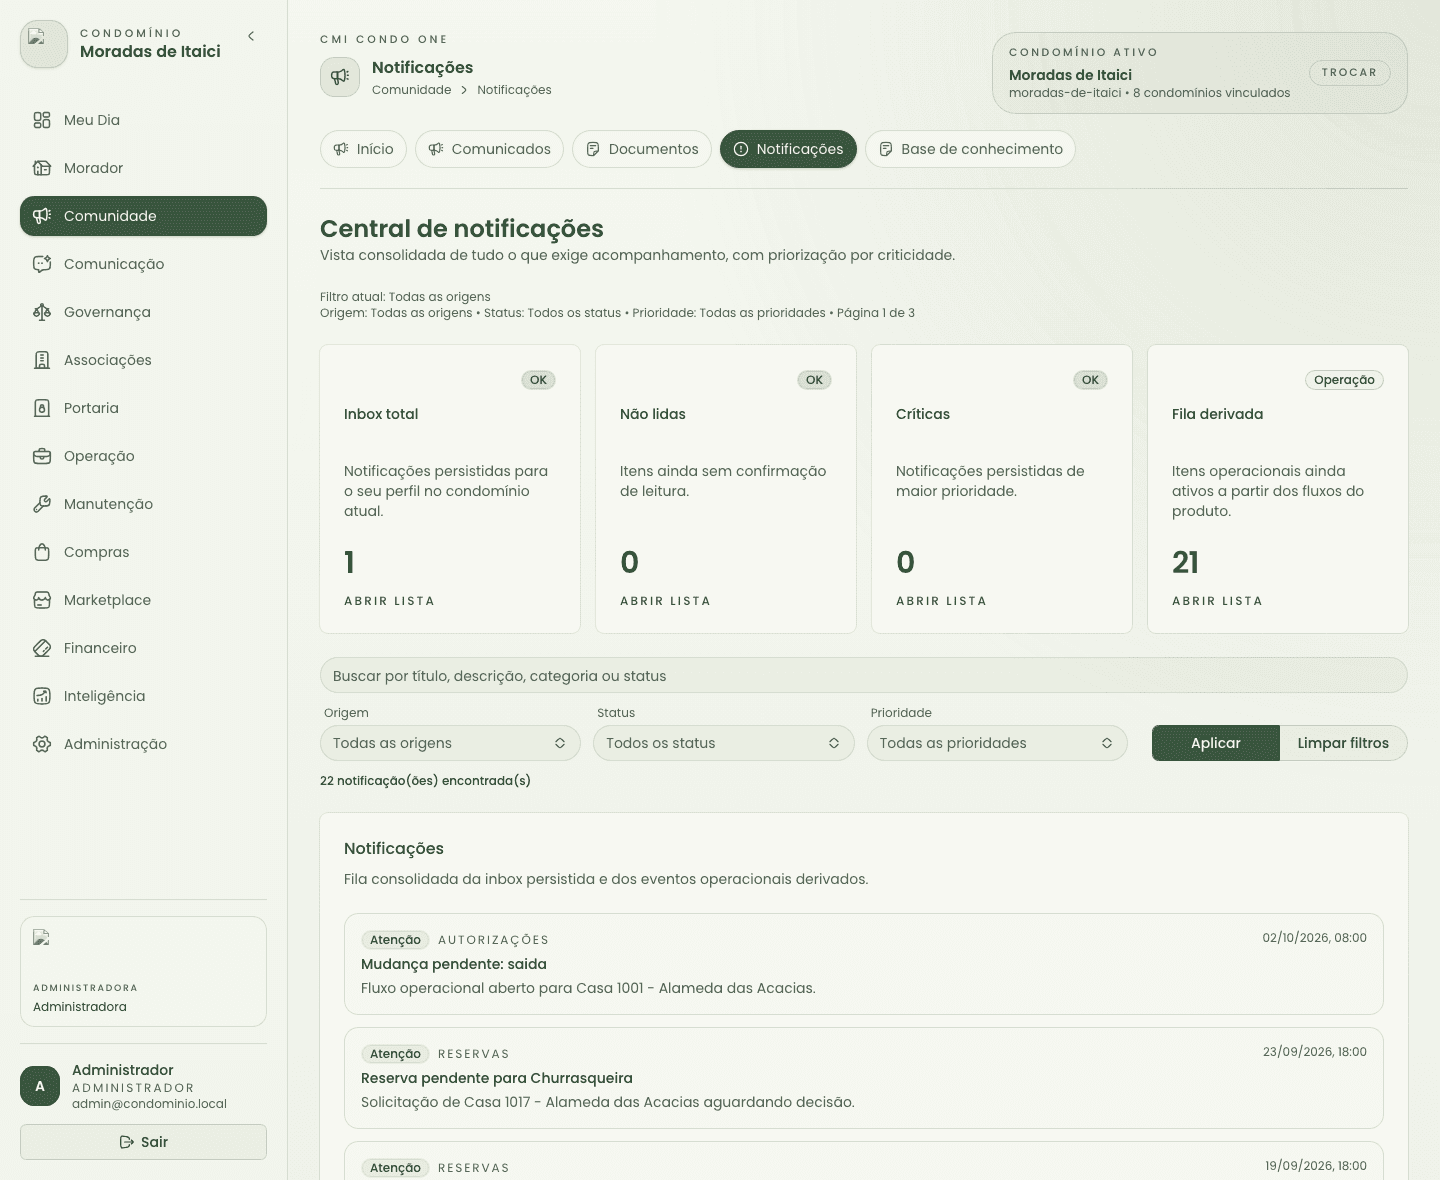Collapse the sidebar with the chevron arrow
The width and height of the screenshot is (1440, 1180).
click(251, 36)
